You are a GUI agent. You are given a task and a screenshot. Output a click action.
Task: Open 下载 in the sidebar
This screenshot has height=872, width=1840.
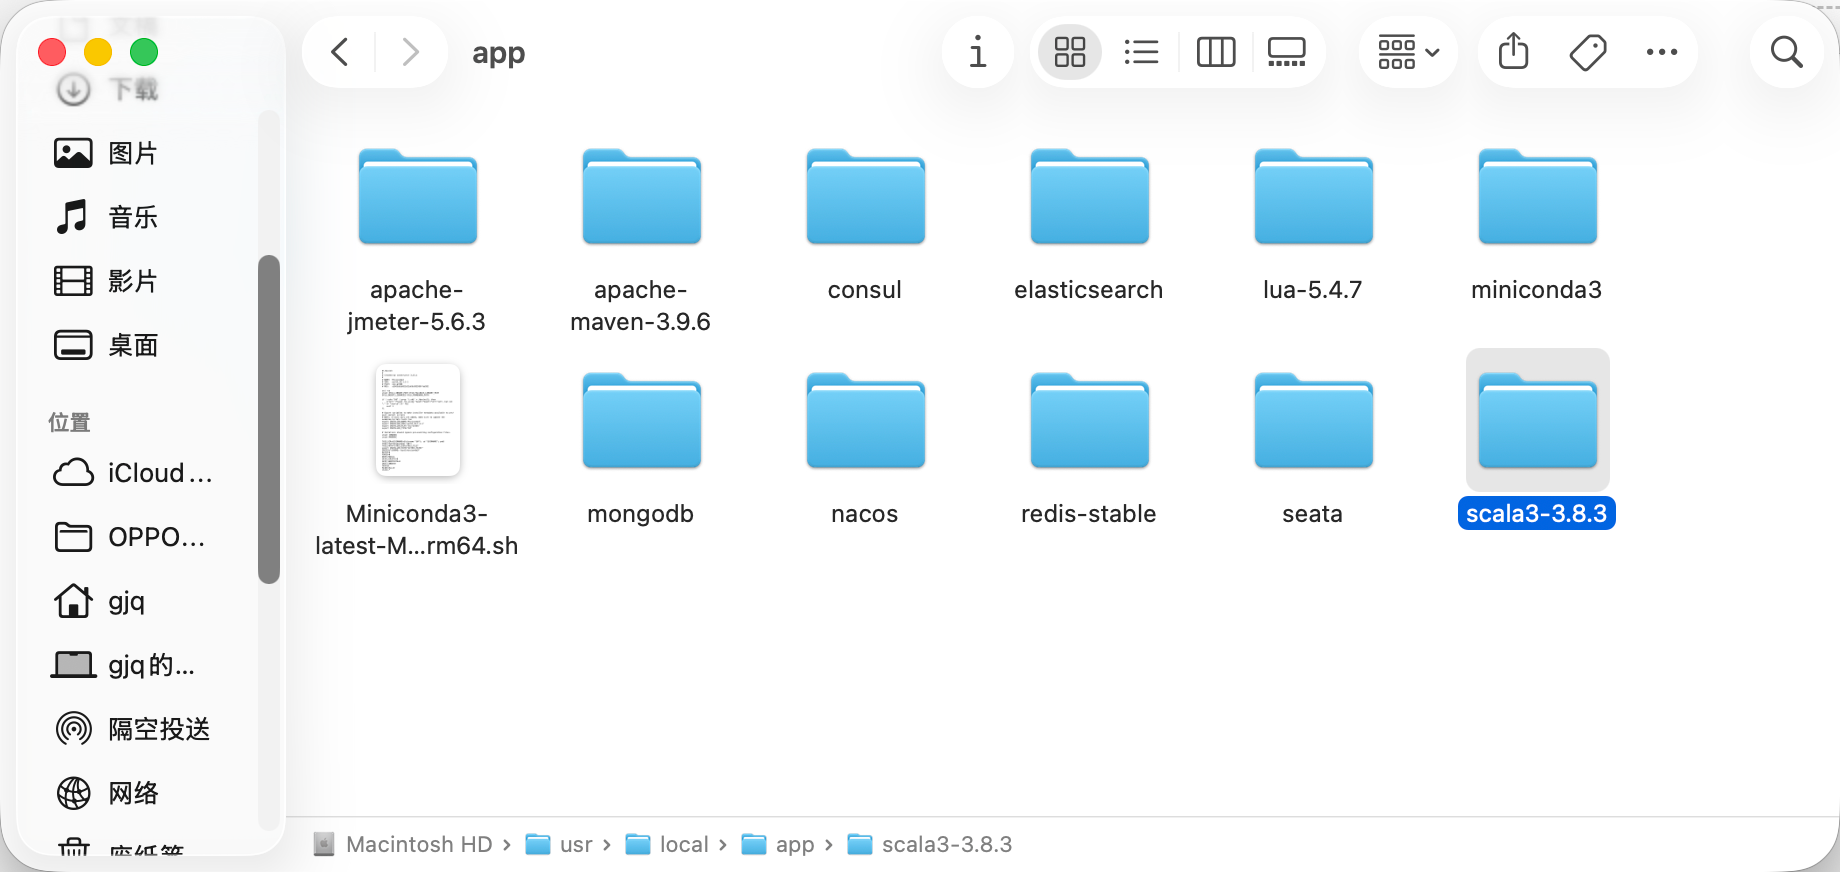tap(106, 89)
